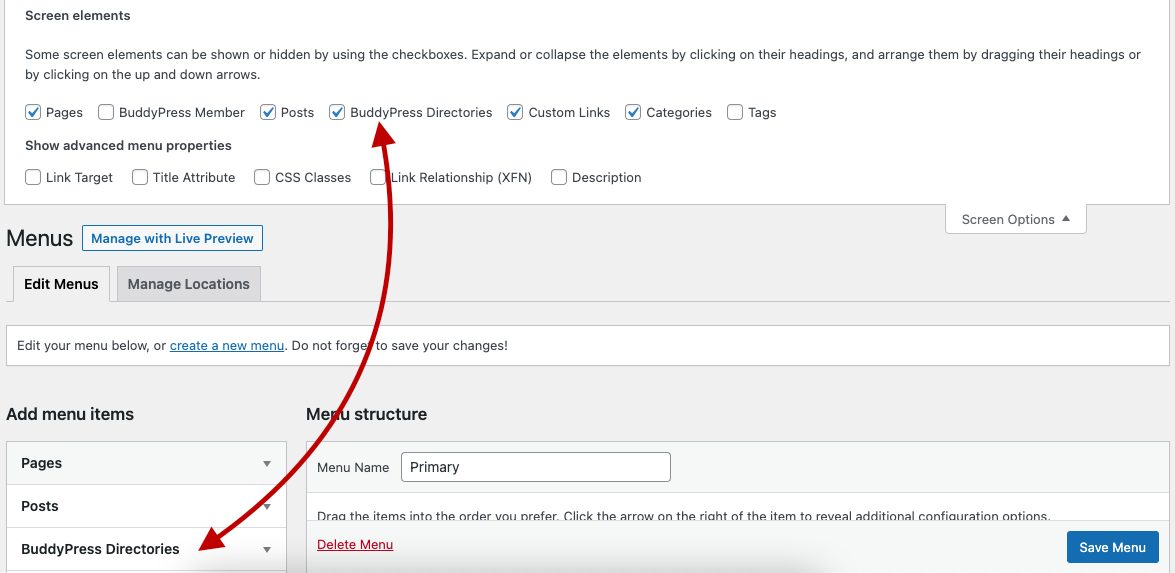Uncheck the Custom Links checkbox
Image resolution: width=1175 pixels, height=573 pixels.
[515, 112]
